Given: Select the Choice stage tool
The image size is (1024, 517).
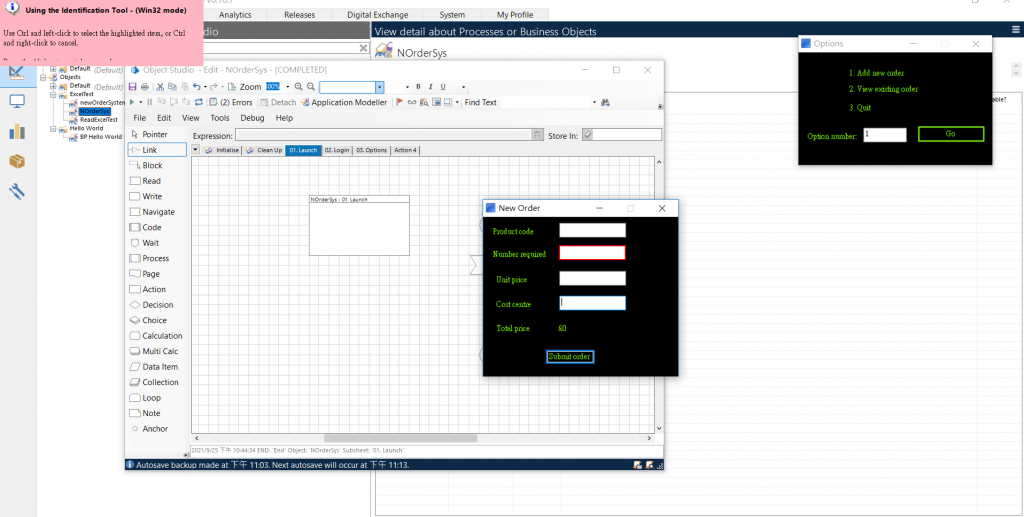Looking at the screenshot, I should pos(157,321).
